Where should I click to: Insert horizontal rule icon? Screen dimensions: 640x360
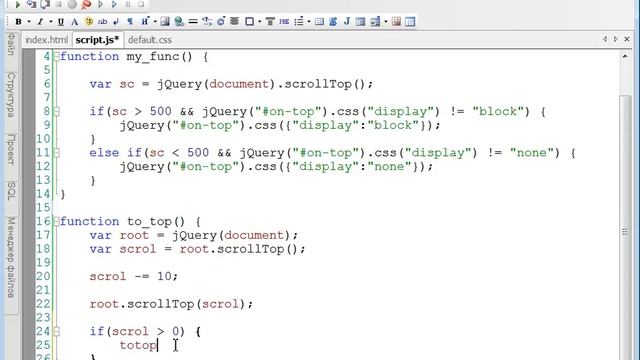click(x=193, y=22)
